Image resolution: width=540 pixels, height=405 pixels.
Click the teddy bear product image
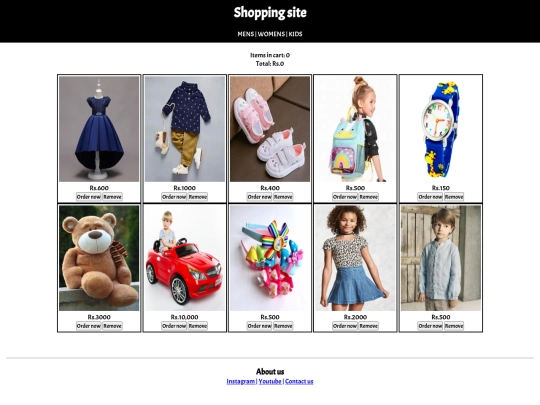tap(99, 258)
